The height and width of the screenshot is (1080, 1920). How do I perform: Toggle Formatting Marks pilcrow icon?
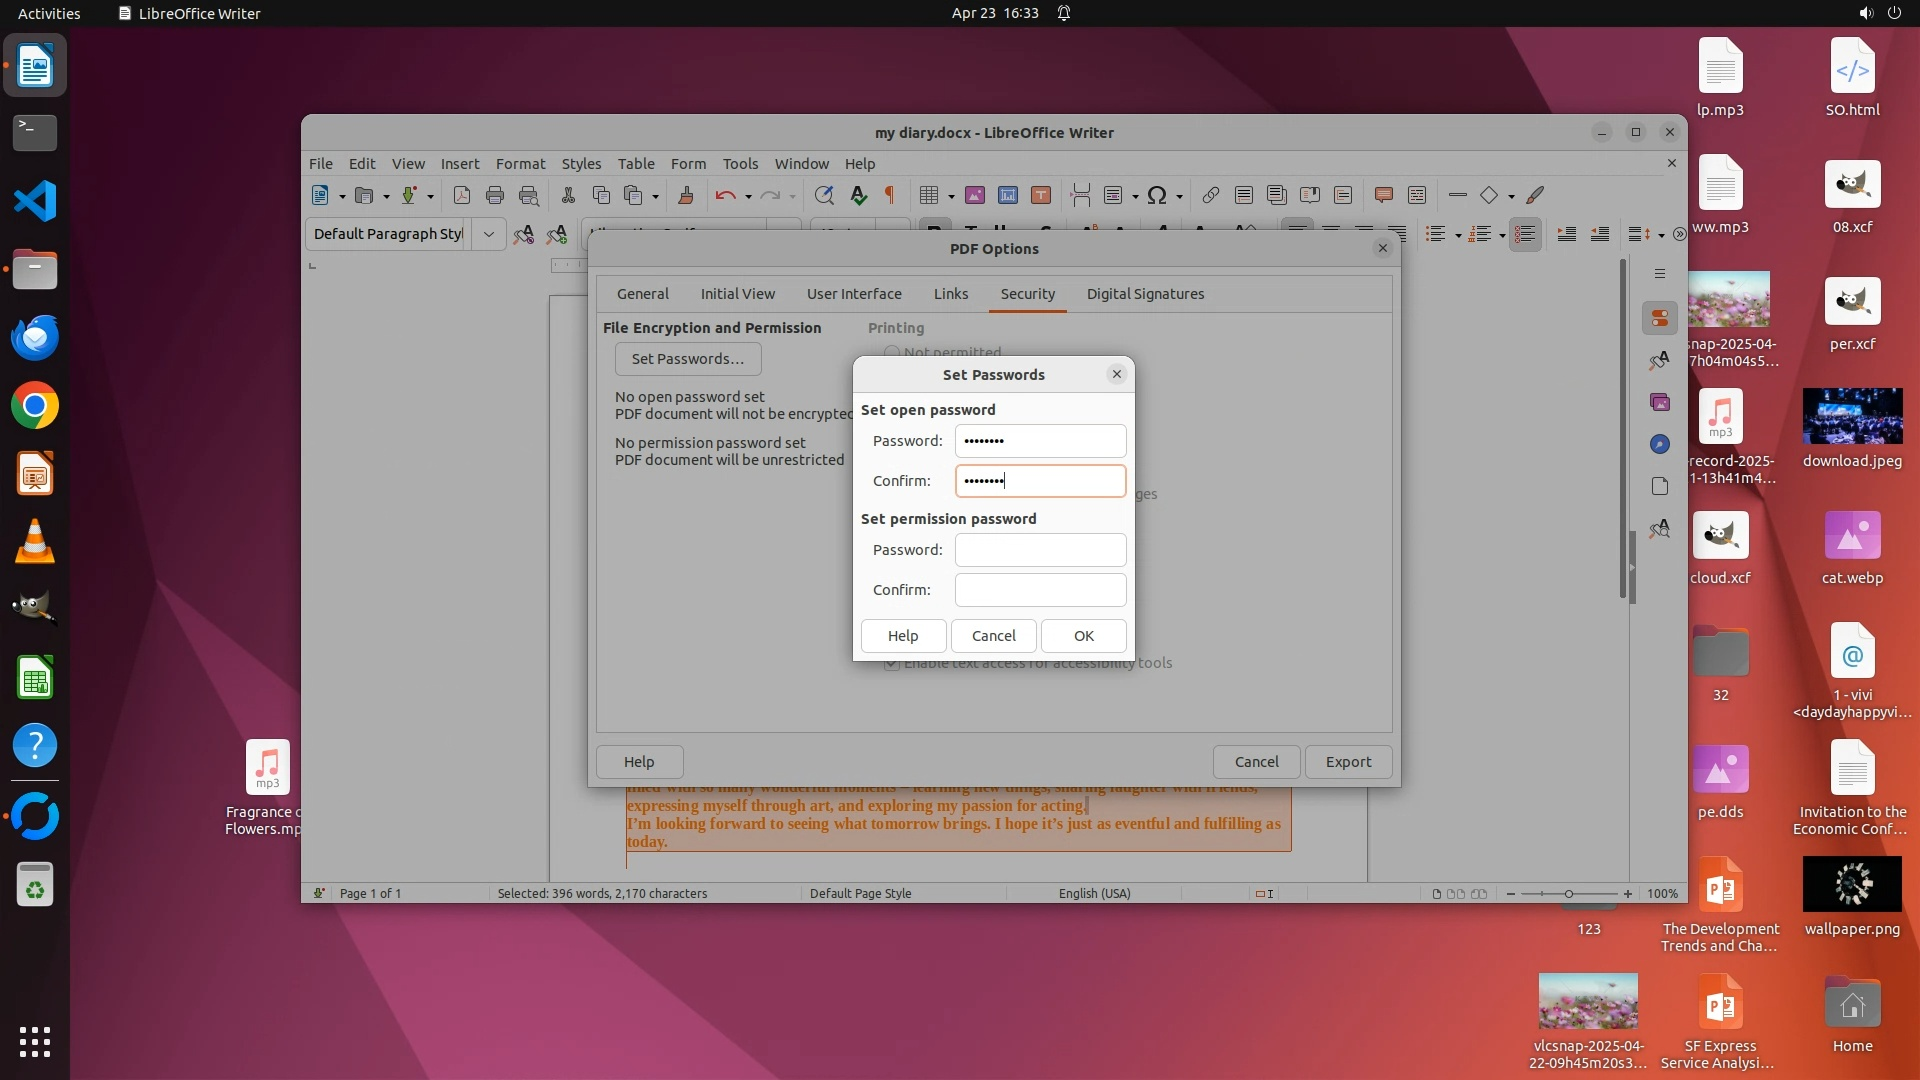890,196
